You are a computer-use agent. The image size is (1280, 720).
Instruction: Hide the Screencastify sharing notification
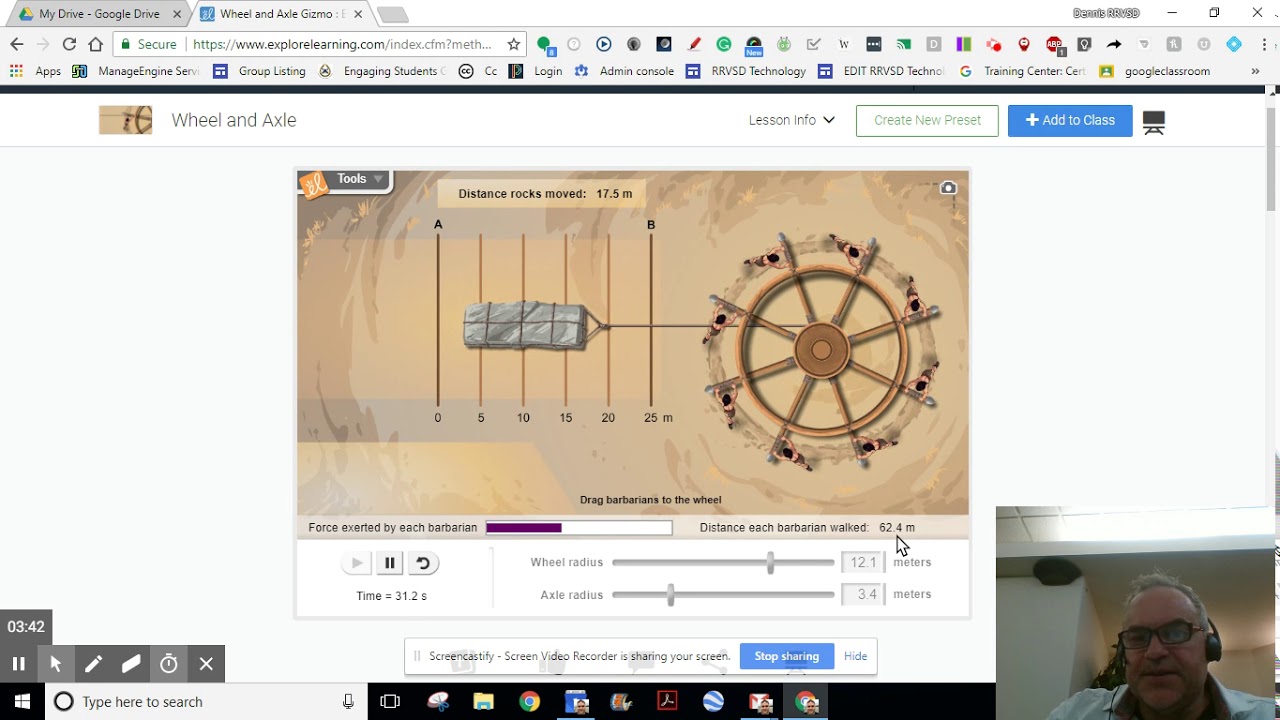pyautogui.click(x=855, y=656)
